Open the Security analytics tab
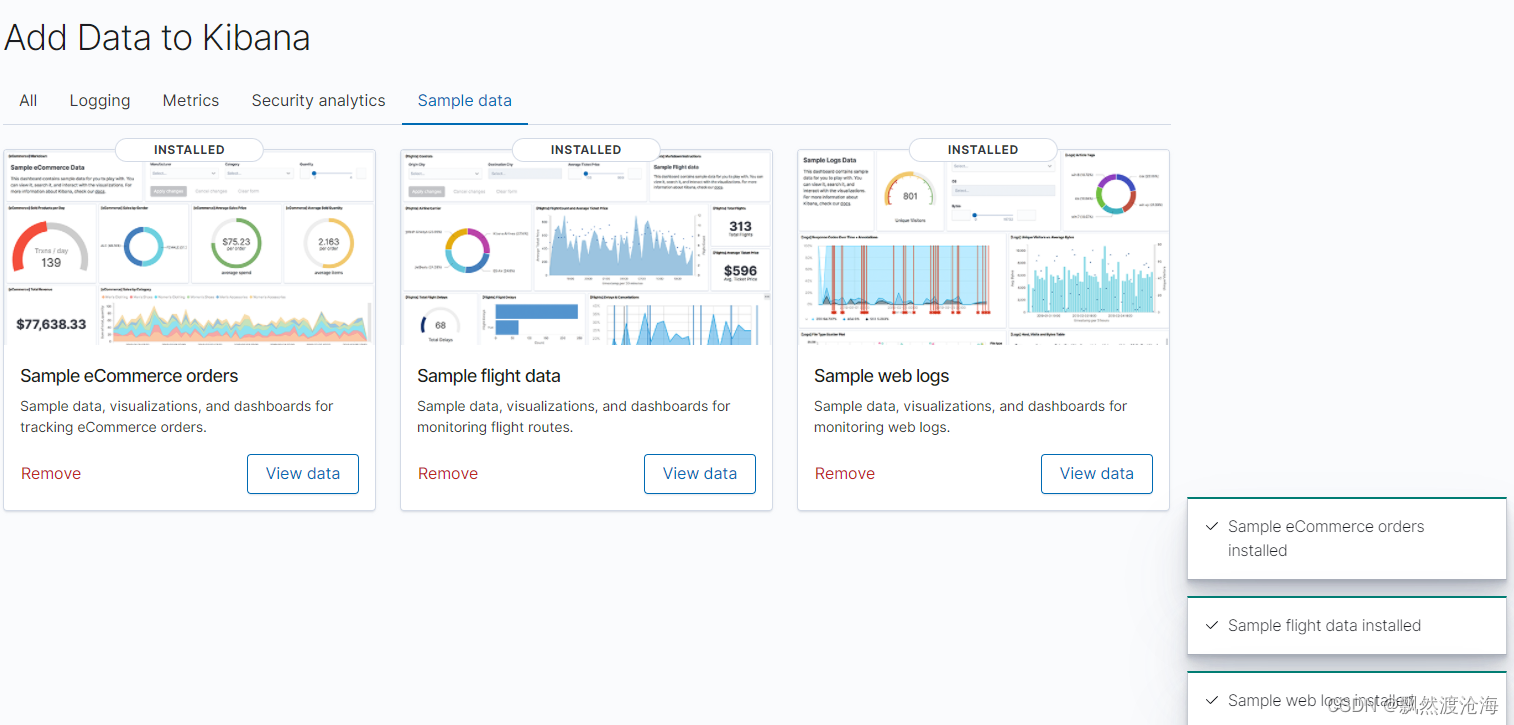 coord(318,101)
